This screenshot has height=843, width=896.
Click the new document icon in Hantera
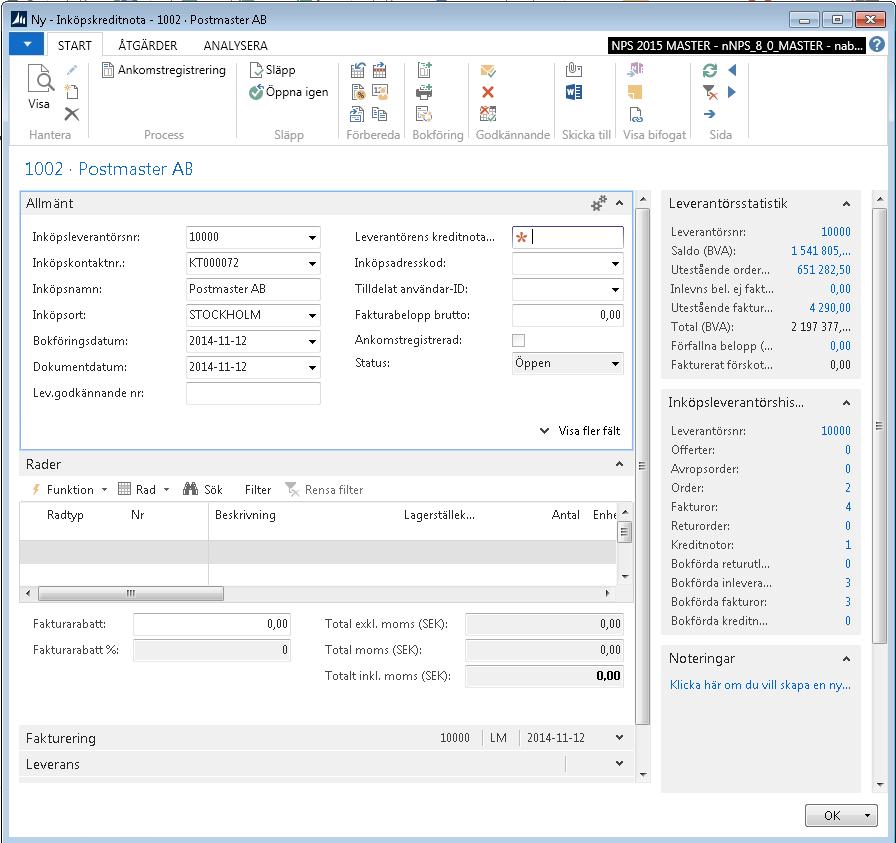click(x=72, y=91)
